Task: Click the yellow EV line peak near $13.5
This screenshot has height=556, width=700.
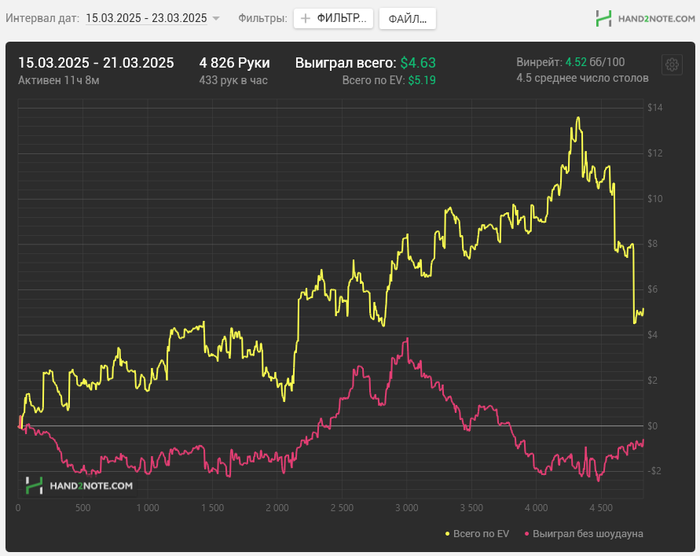Action: pyautogui.click(x=579, y=118)
